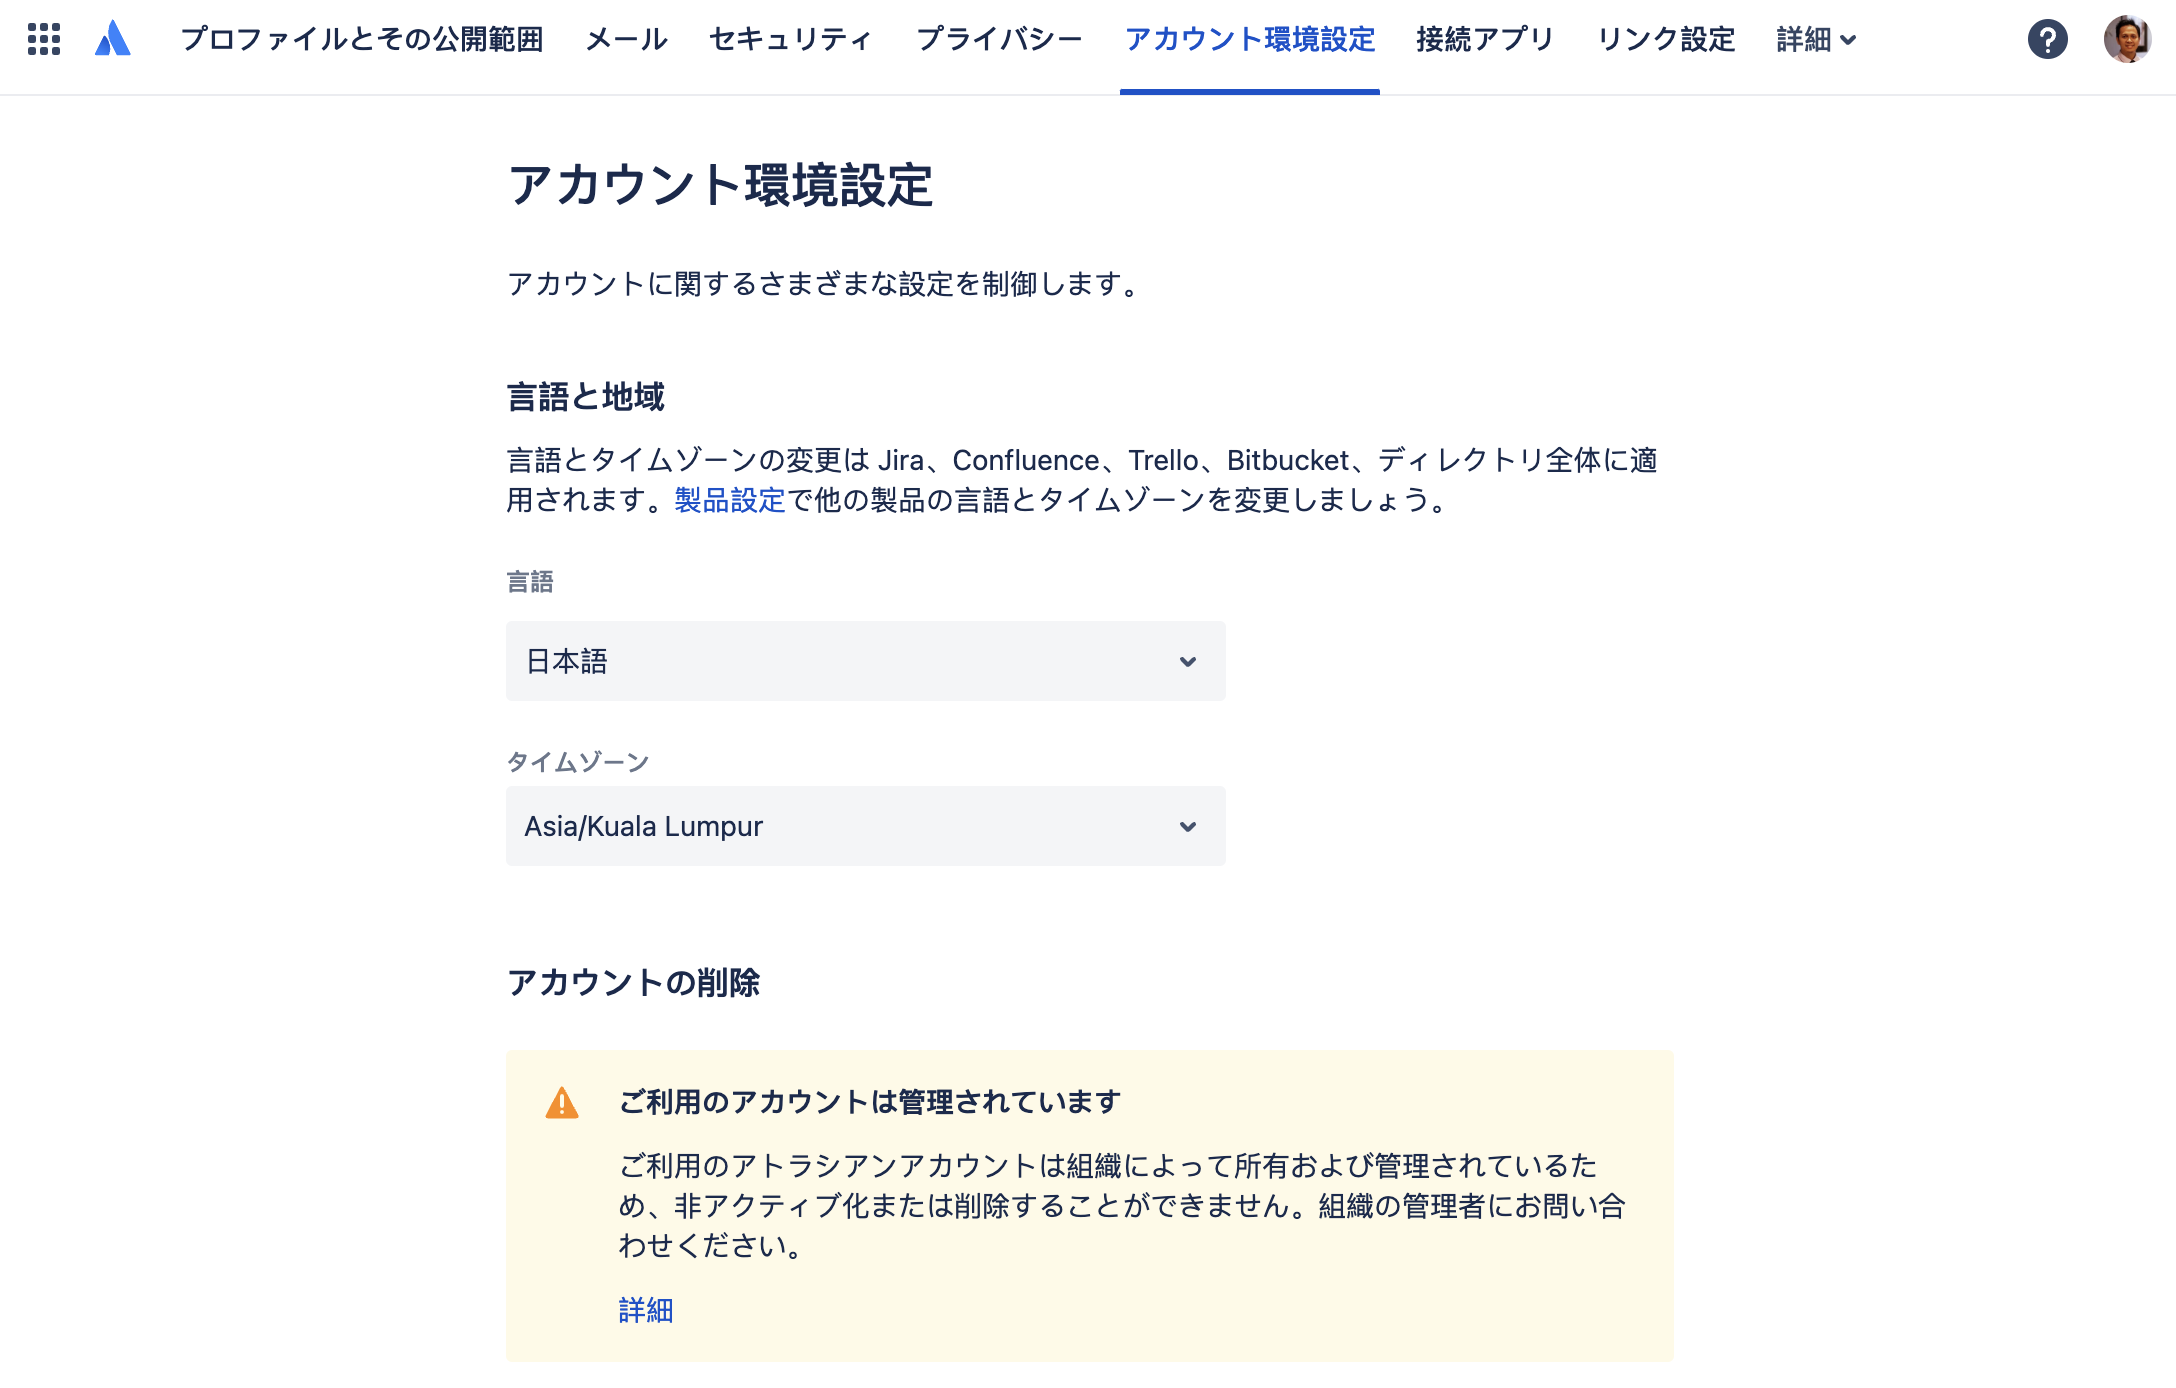
Task: Click the warning triangle icon in the notice
Action: click(564, 1101)
